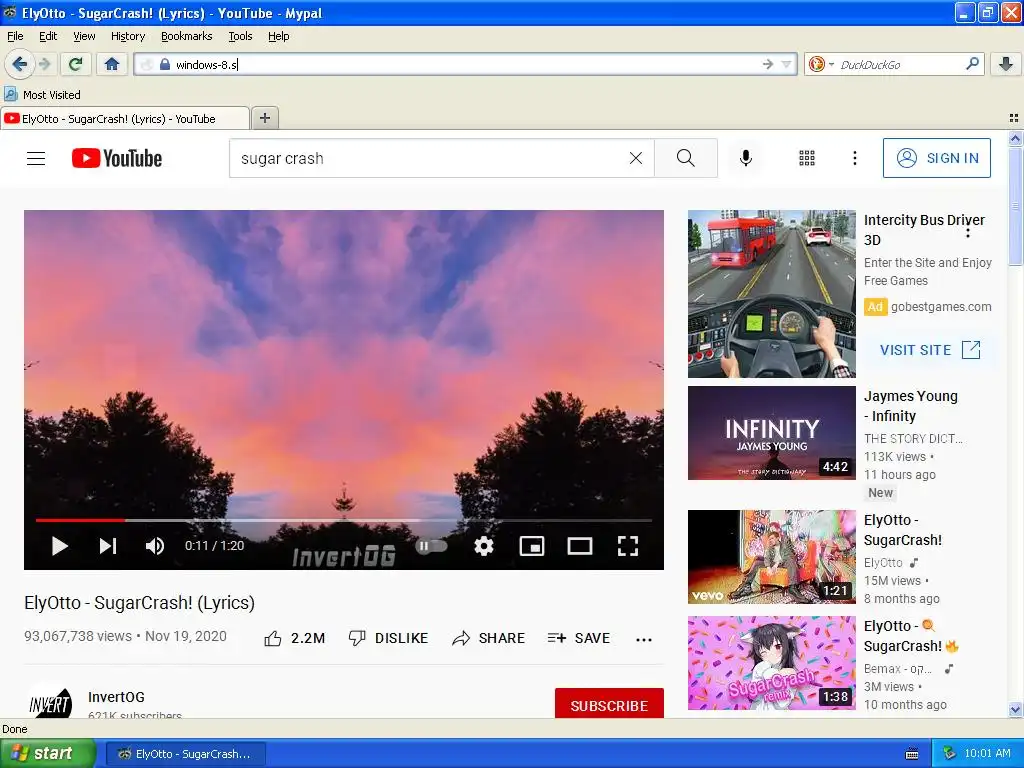Clear the sugar crash search text

click(x=635, y=158)
